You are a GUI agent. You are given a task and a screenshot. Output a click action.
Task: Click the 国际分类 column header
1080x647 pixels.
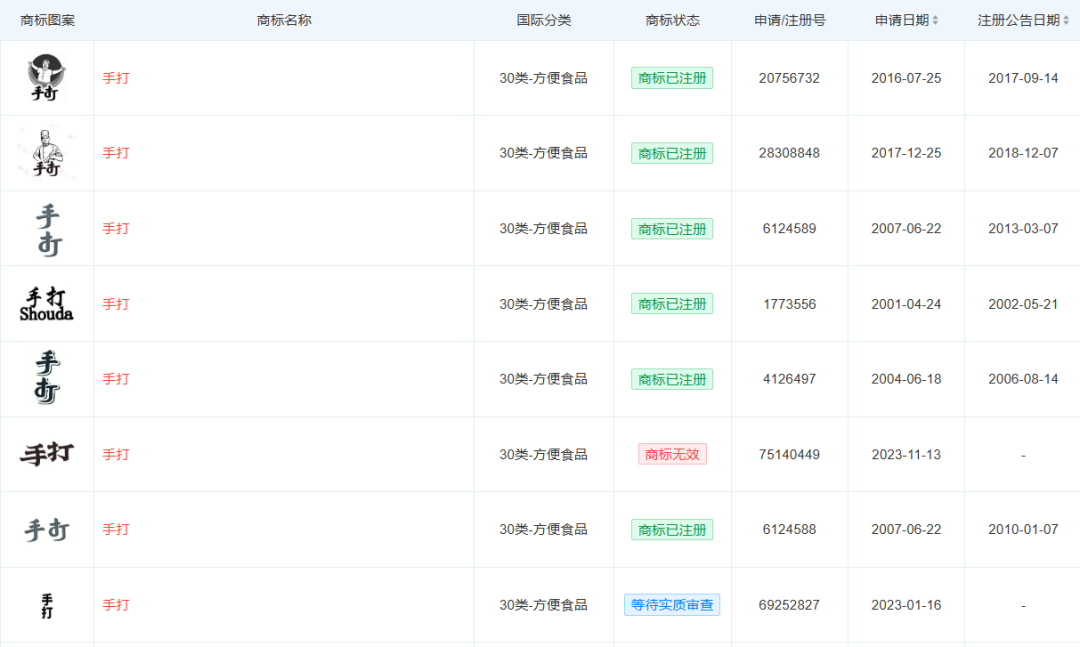[x=543, y=20]
